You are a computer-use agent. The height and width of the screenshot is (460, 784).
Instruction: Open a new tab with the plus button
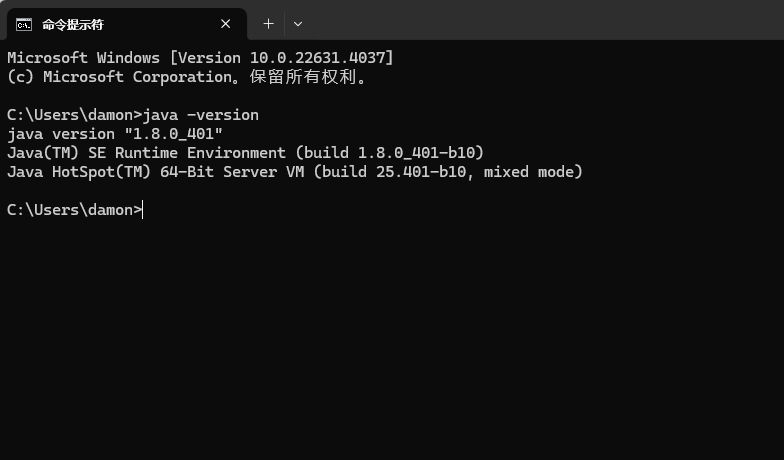tap(268, 24)
